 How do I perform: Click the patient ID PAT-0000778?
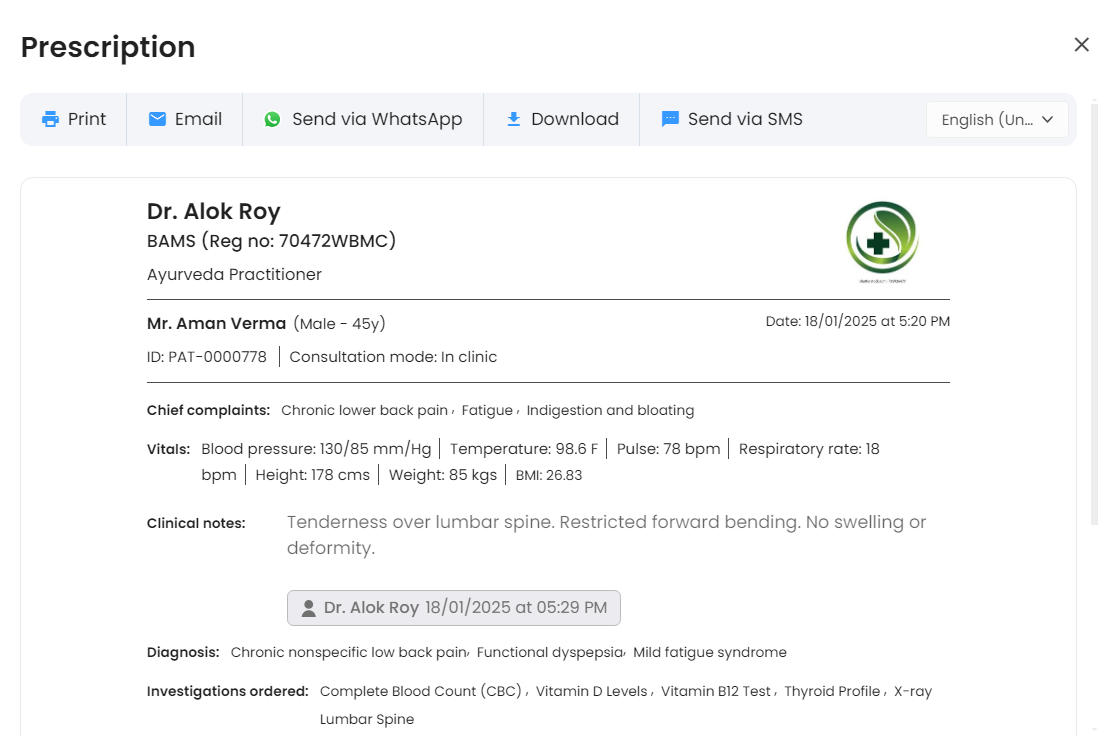(x=207, y=357)
